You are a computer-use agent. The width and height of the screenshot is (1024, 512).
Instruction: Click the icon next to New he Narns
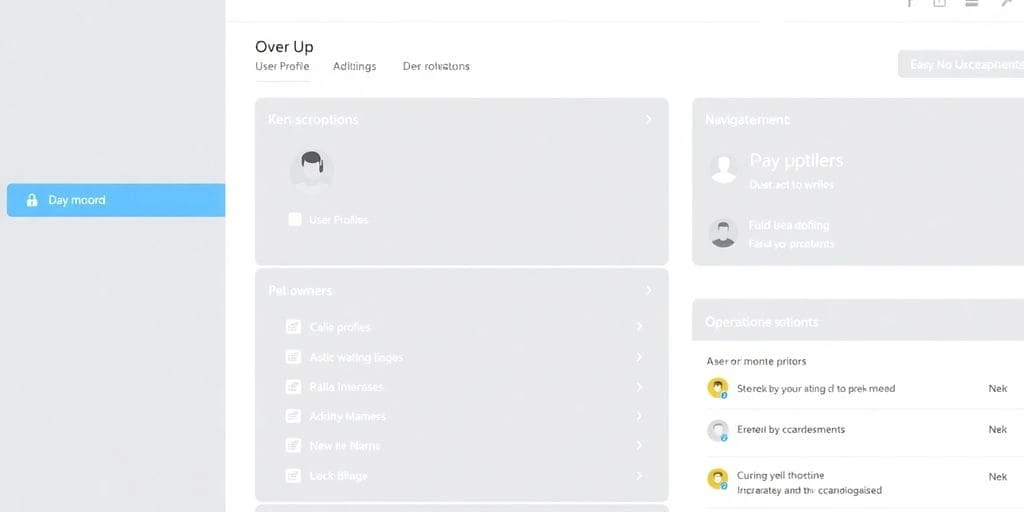coord(293,445)
